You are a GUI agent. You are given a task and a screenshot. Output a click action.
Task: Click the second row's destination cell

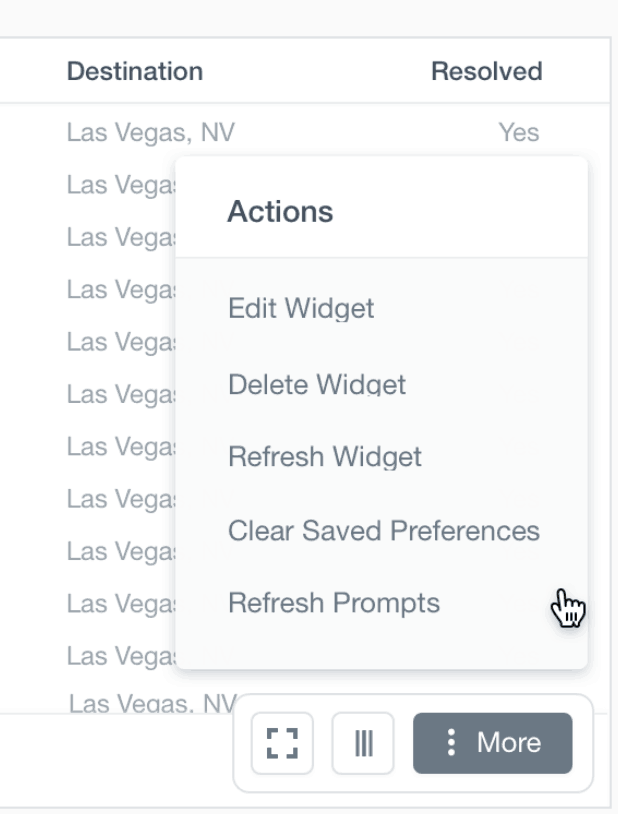pyautogui.click(x=120, y=185)
